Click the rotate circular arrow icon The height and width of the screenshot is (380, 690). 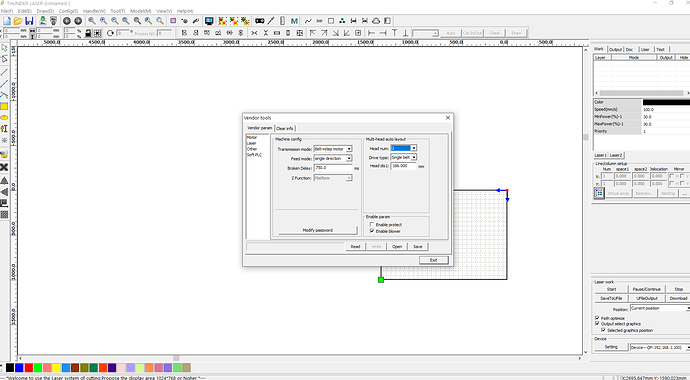(x=110, y=33)
